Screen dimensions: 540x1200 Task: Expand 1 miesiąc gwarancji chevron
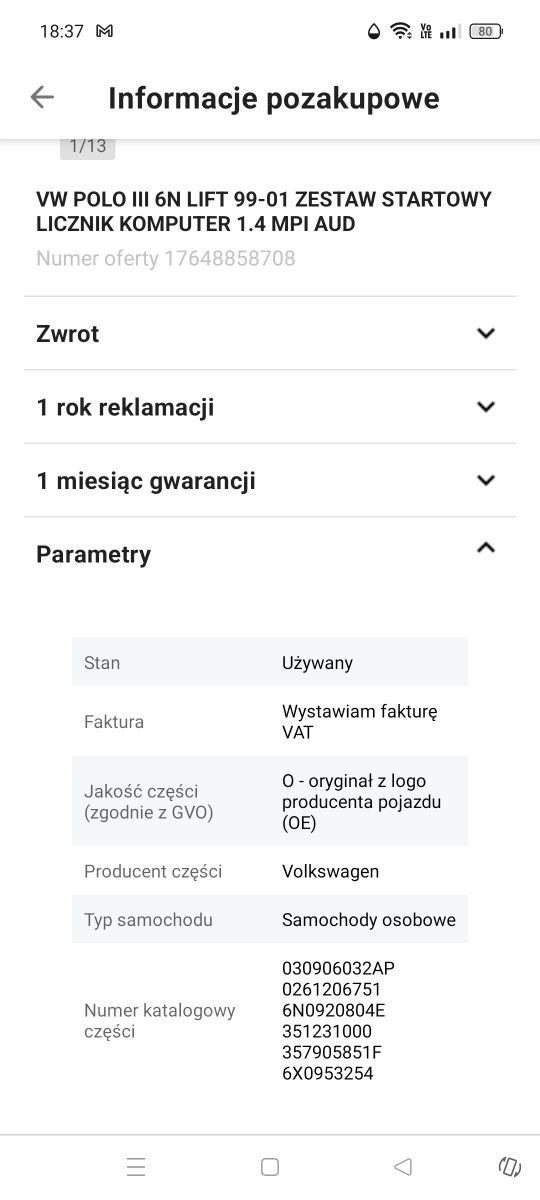486,480
